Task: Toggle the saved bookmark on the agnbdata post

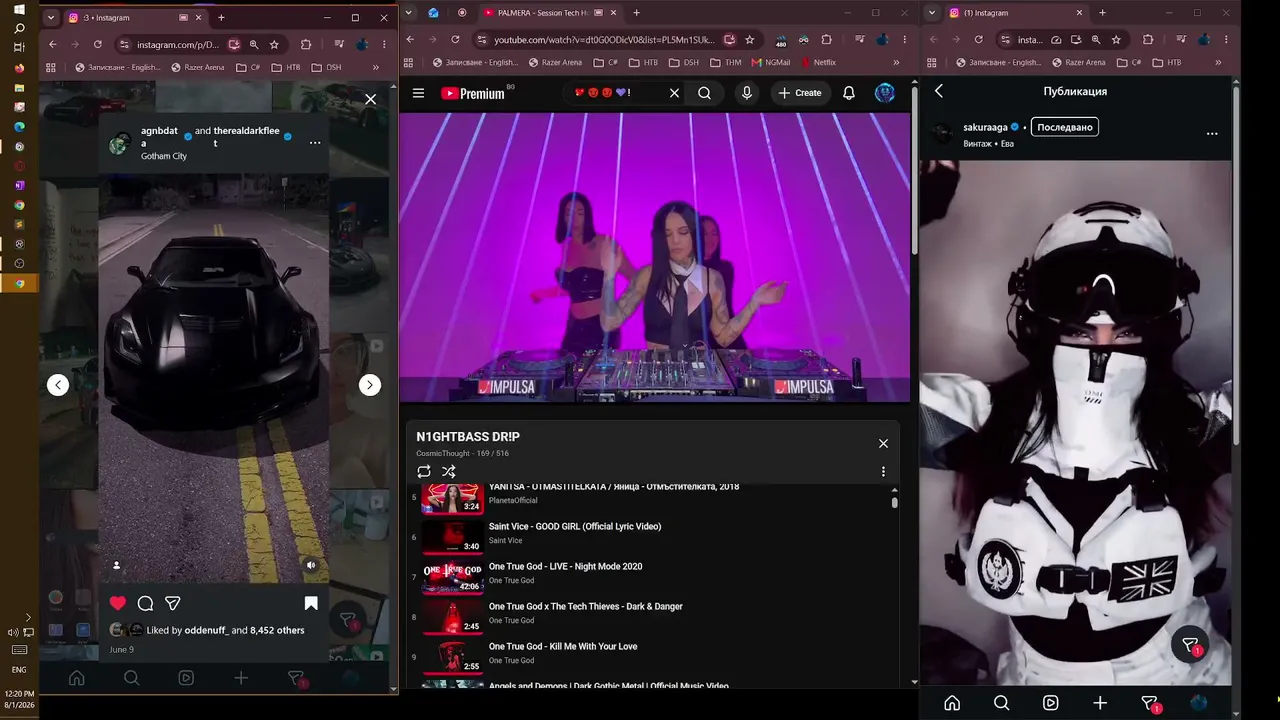Action: click(x=311, y=603)
